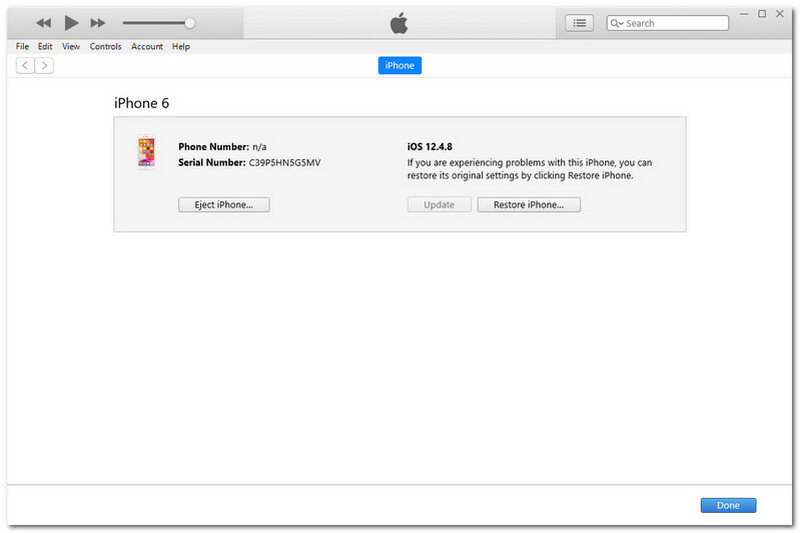Open the list view (Up Next) button
The width and height of the screenshot is (800, 533).
click(579, 22)
